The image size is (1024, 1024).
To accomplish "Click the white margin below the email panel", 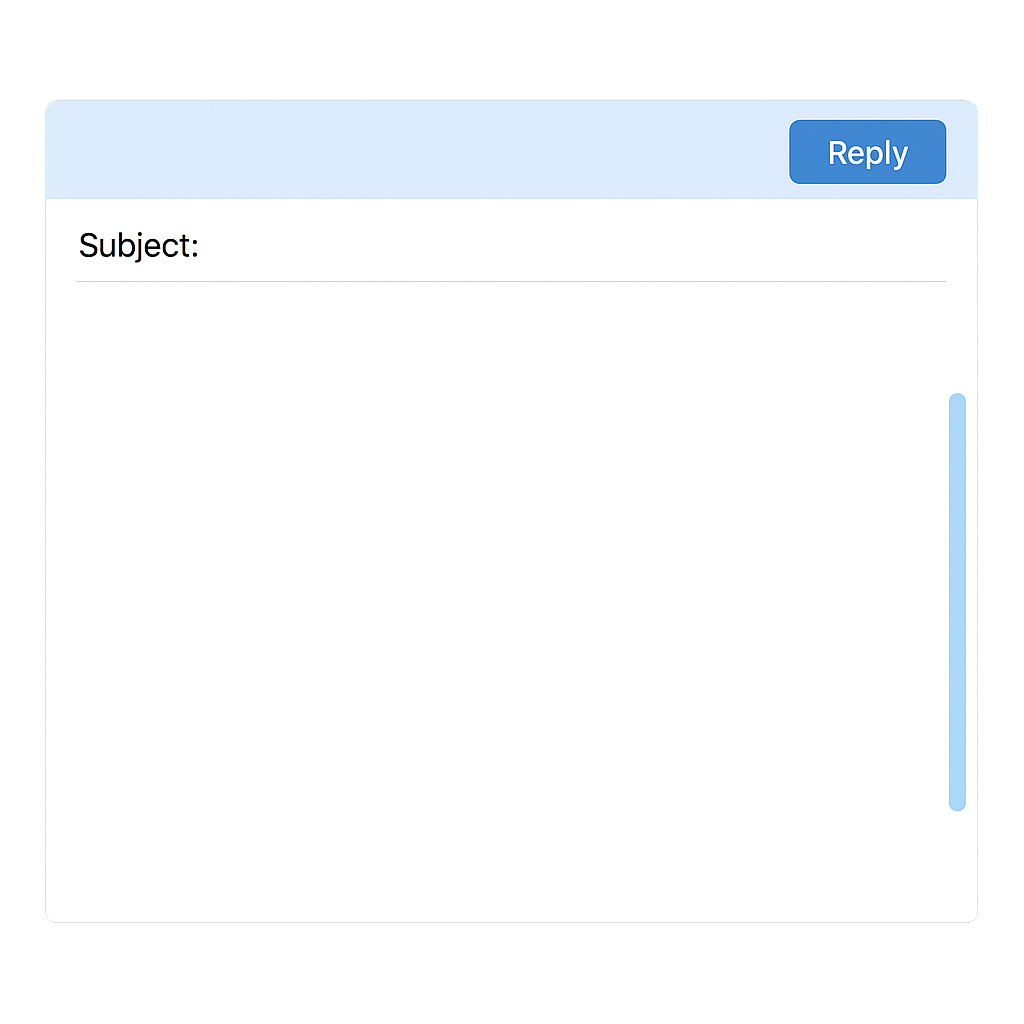I will (x=511, y=973).
